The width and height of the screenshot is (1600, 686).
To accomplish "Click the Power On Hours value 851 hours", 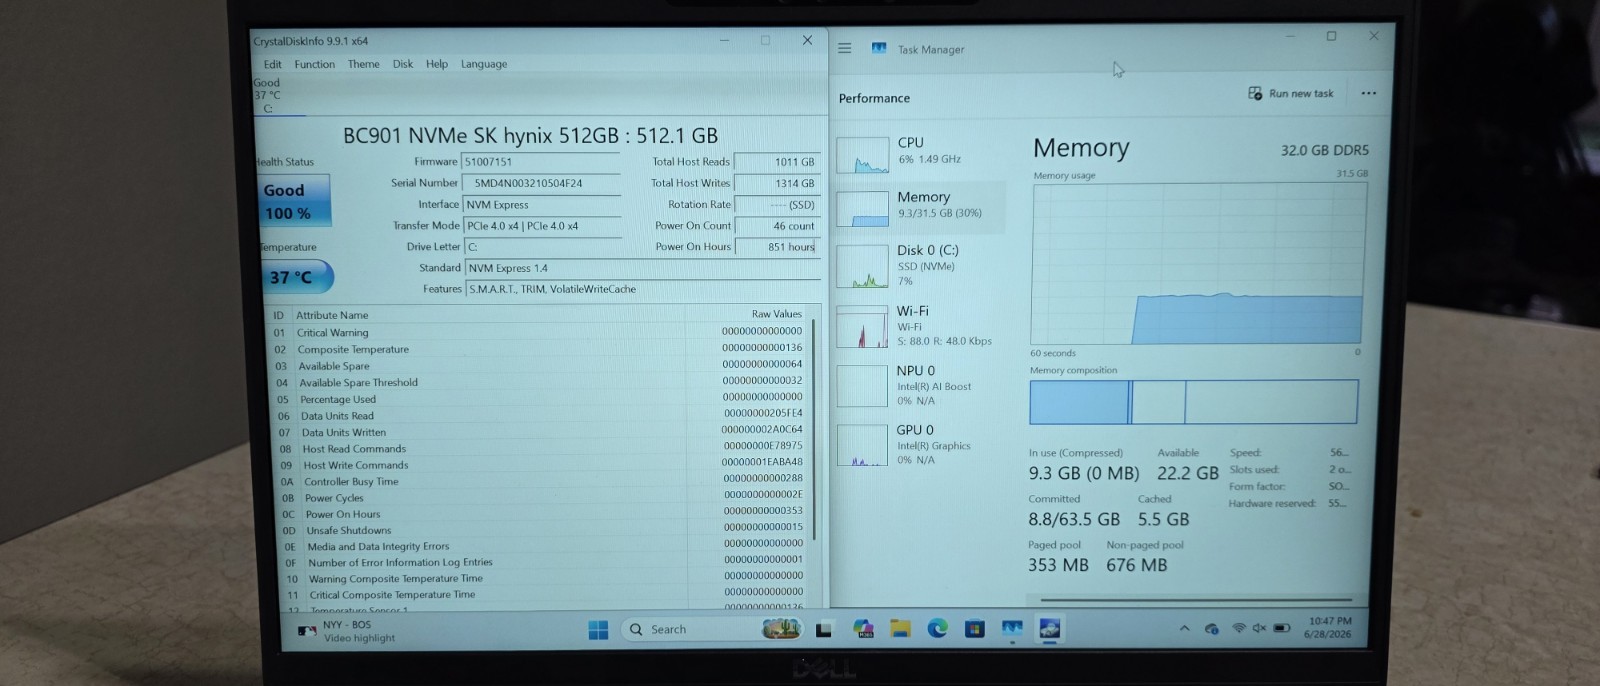I will tap(777, 246).
